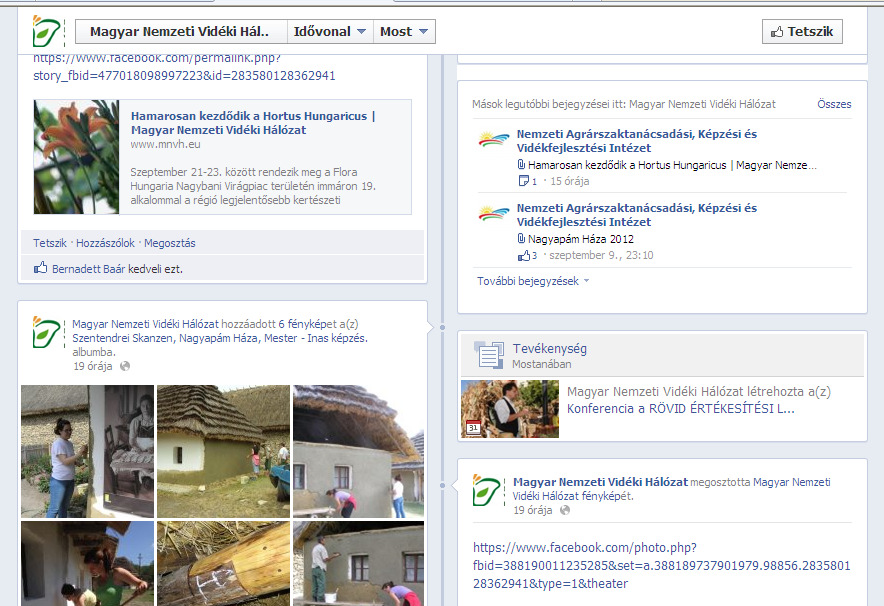This screenshot has height=606, width=884.
Task: Click the thumbs-up icon beside Bernadett Baár
Action: (41, 268)
